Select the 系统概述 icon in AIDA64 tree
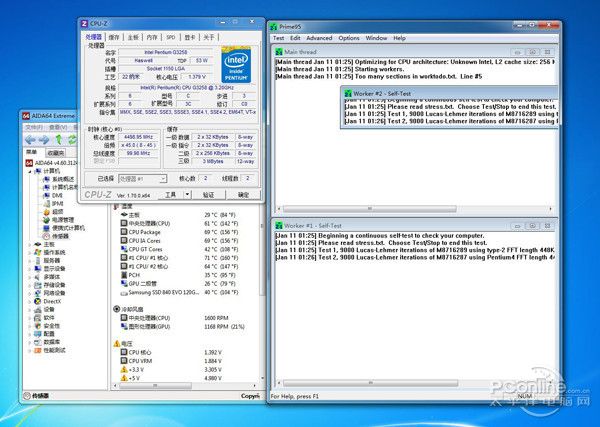Viewport: 600px width, 427px height. pyautogui.click(x=46, y=179)
